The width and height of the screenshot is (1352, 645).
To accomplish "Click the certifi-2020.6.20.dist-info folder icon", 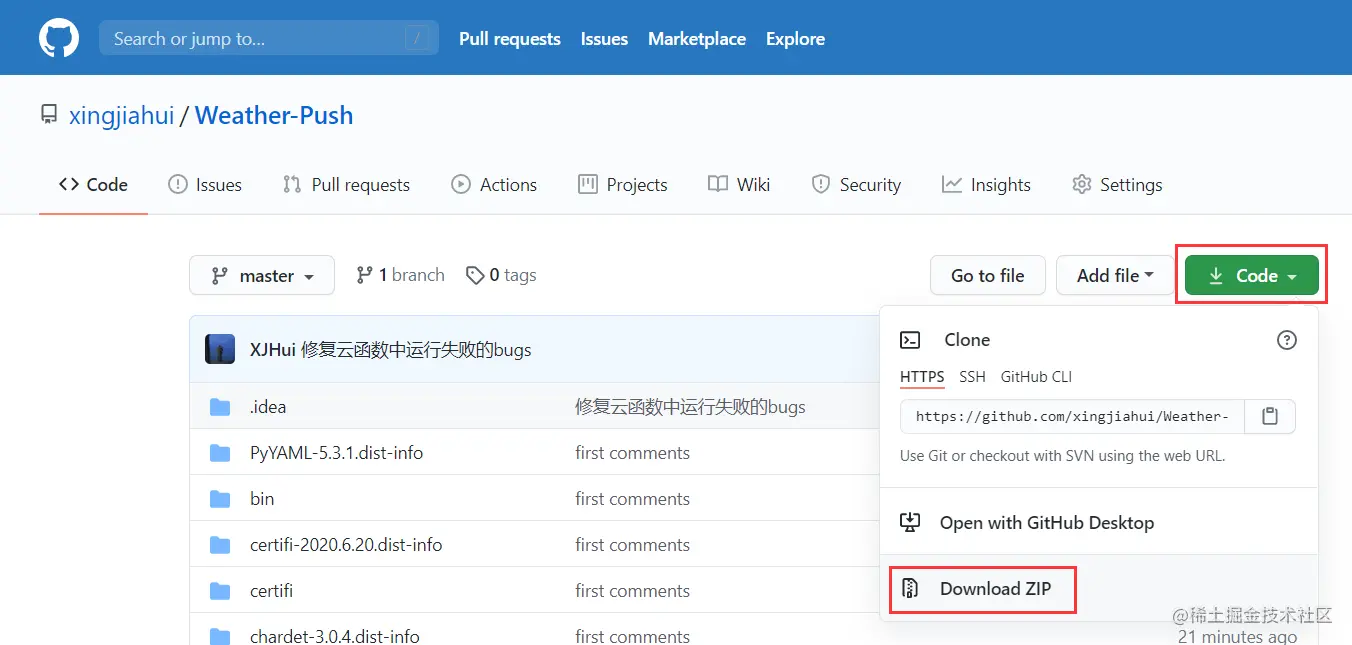I will (220, 545).
